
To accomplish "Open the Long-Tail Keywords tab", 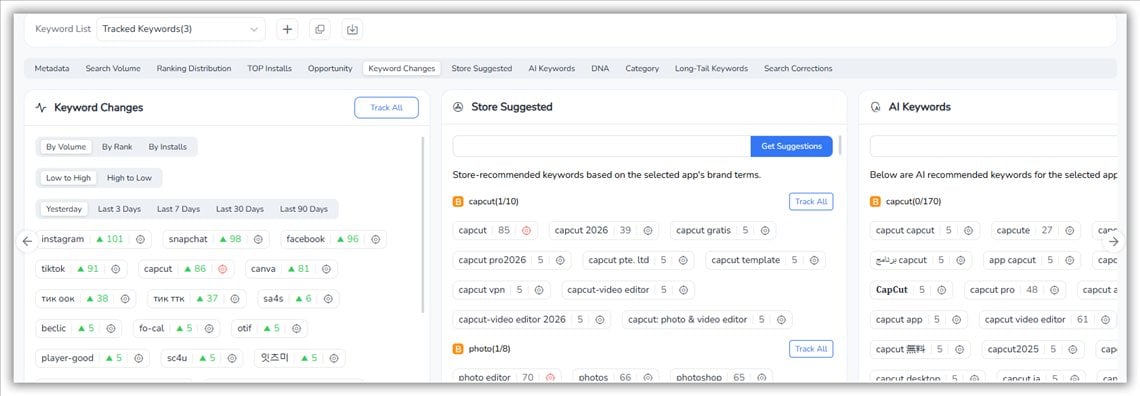I will coord(711,68).
